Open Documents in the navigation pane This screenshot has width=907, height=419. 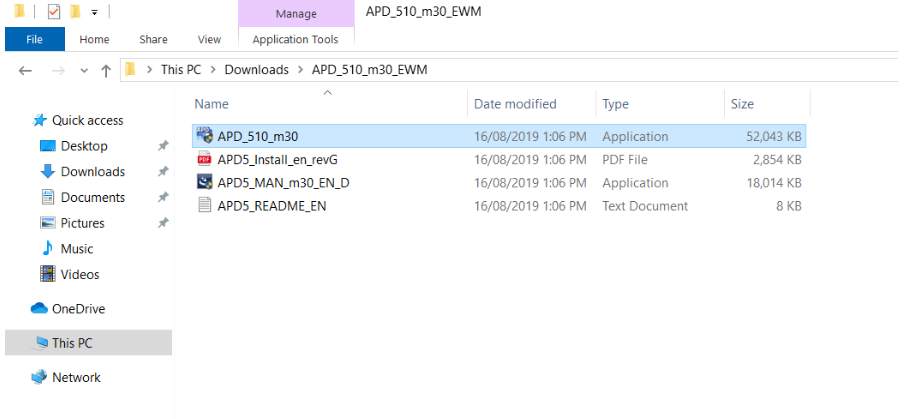pos(93,197)
